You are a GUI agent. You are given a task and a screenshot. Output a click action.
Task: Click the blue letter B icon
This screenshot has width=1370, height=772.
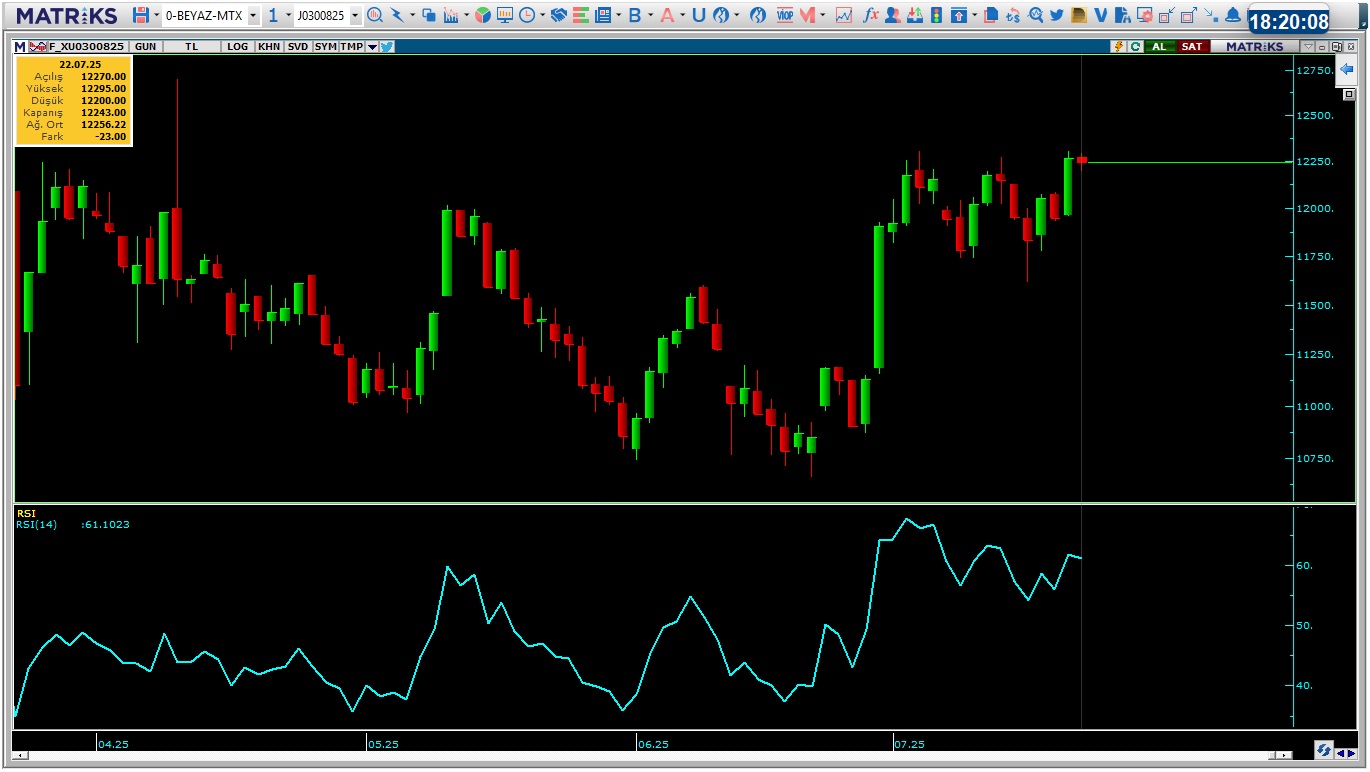[635, 15]
